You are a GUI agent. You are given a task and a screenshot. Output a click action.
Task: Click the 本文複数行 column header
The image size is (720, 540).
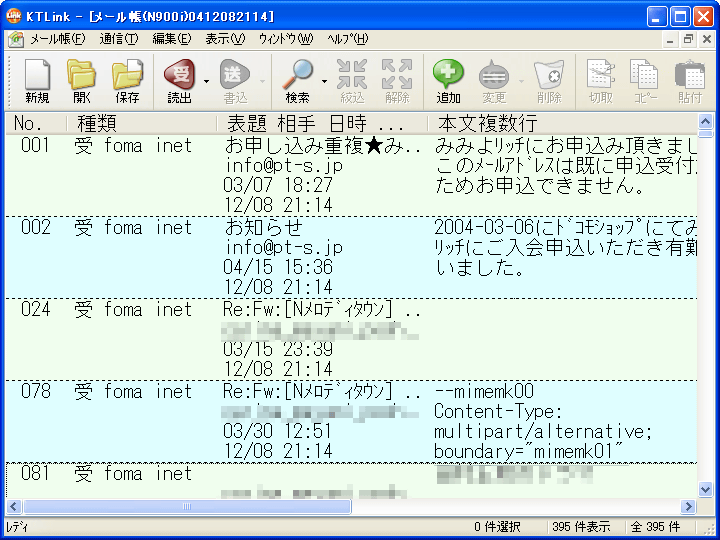[562, 123]
